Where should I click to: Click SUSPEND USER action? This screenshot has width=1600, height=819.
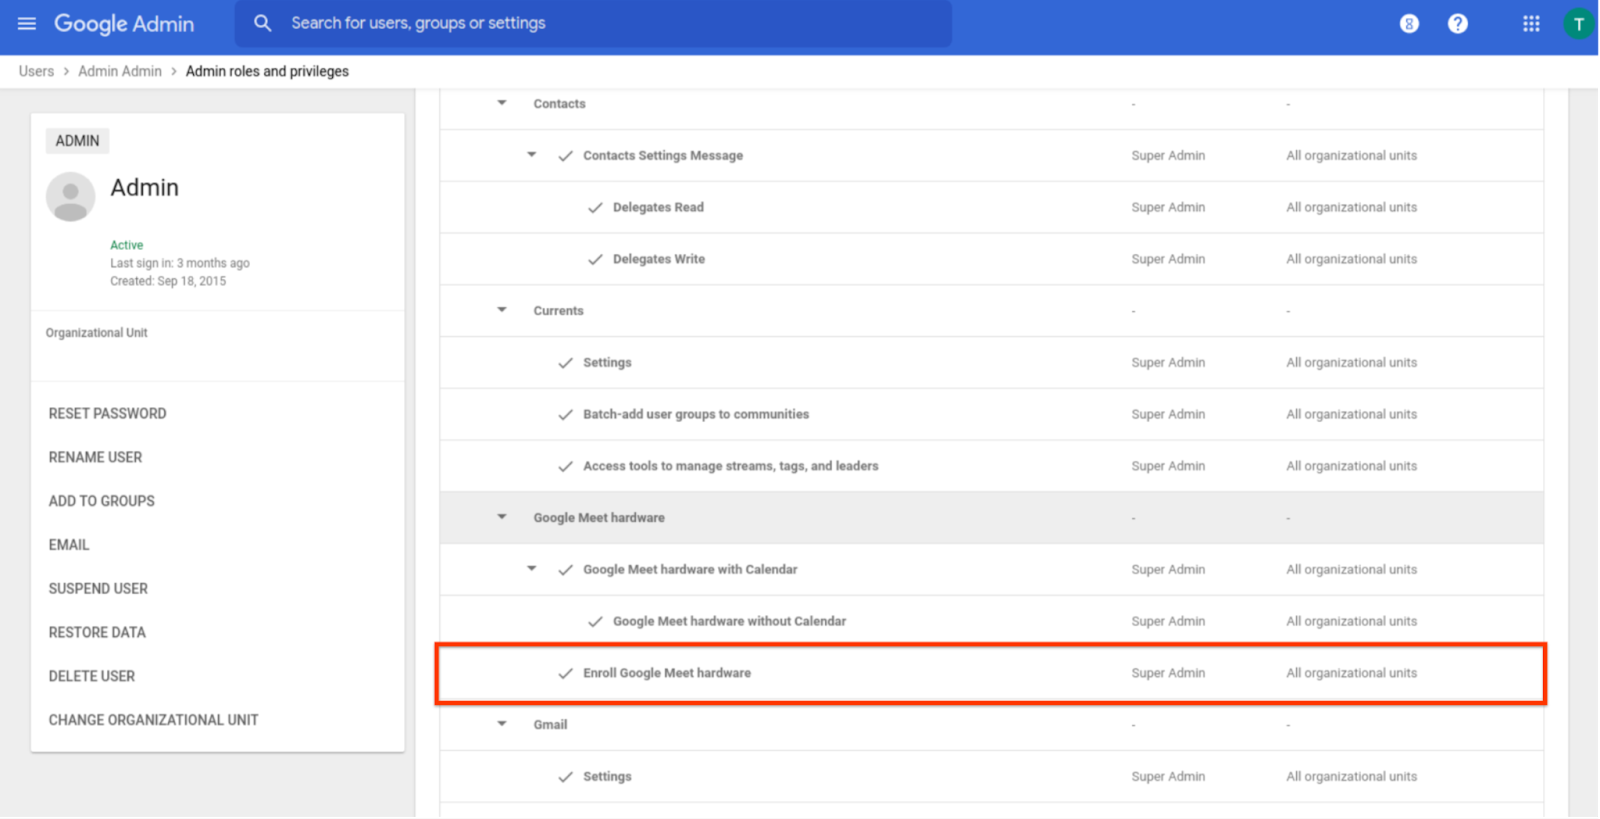(x=98, y=589)
